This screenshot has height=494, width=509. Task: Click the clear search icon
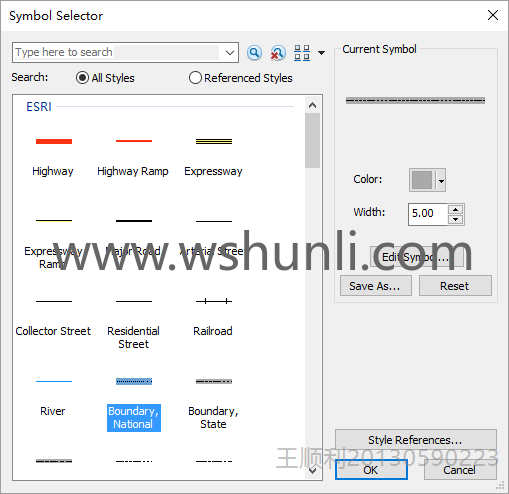pos(278,53)
